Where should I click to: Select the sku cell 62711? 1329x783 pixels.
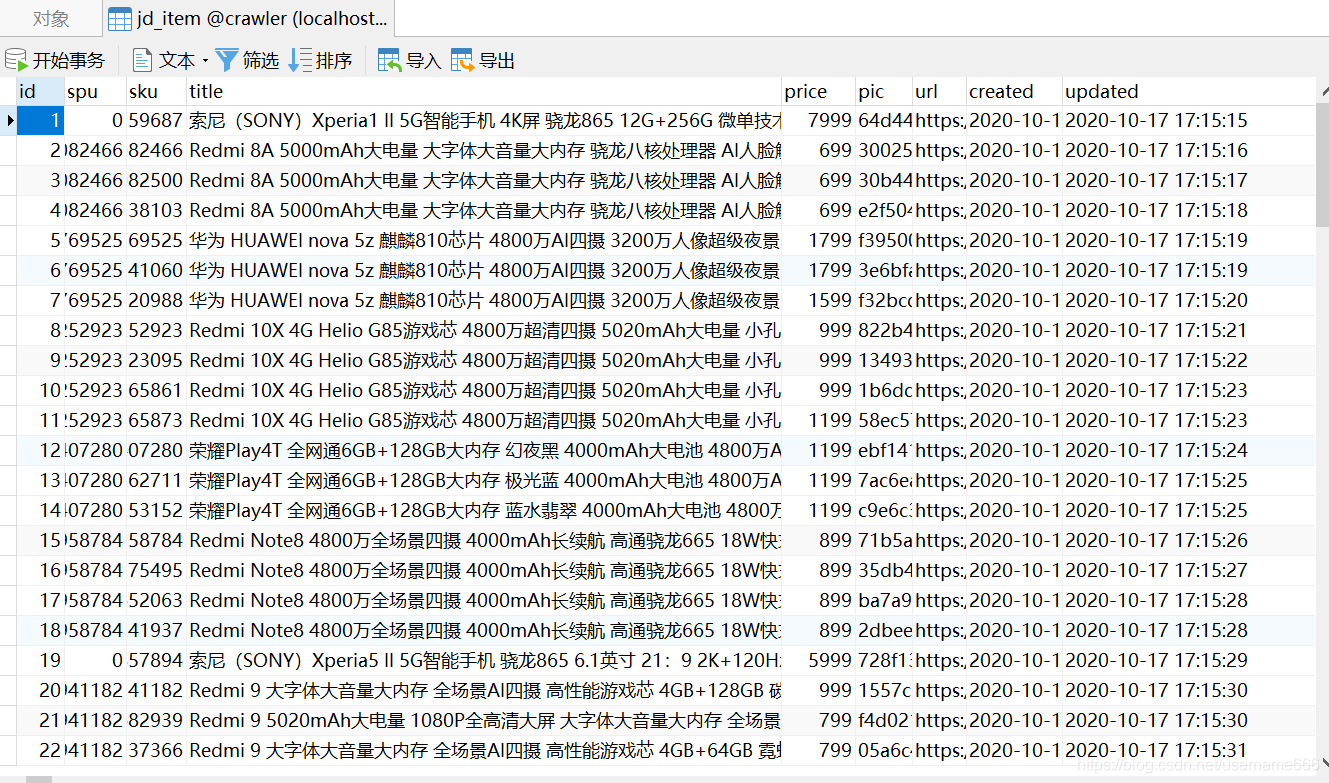click(156, 481)
